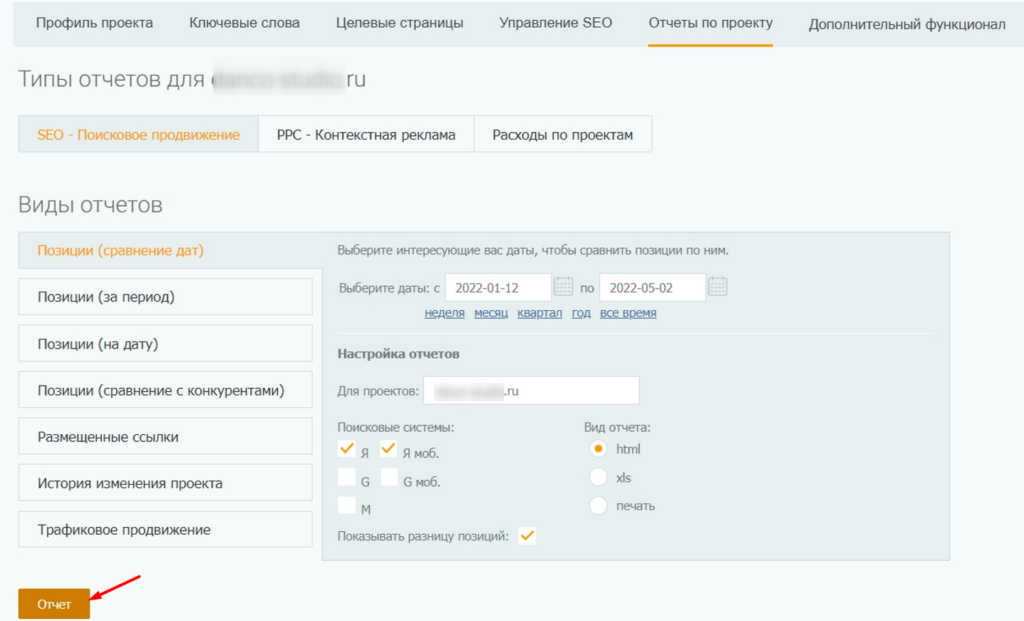The image size is (1024, 621).
Task: Open calendar icon for start date
Action: (564, 287)
